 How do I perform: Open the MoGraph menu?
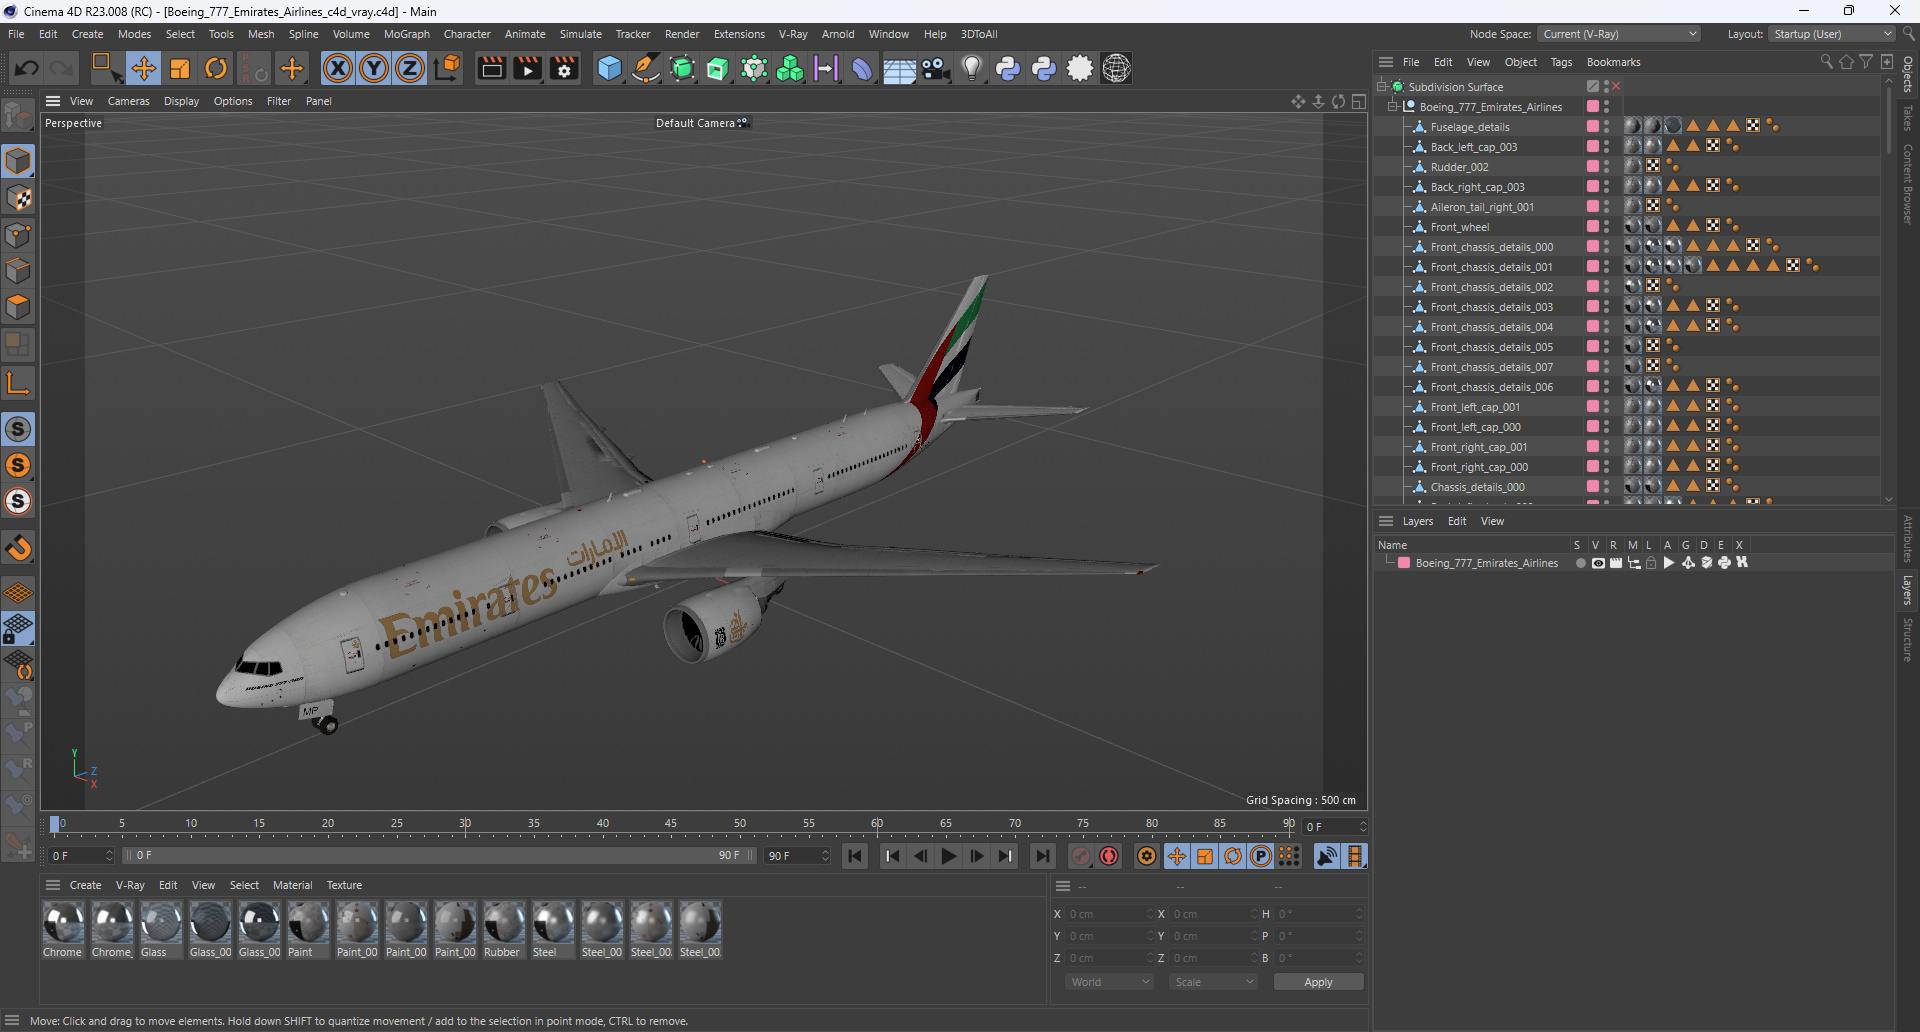click(407, 34)
